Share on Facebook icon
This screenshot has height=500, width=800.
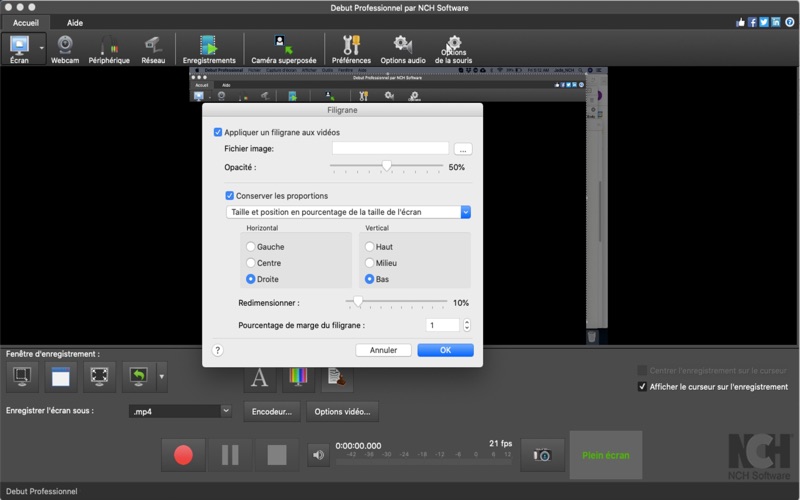[x=752, y=22]
